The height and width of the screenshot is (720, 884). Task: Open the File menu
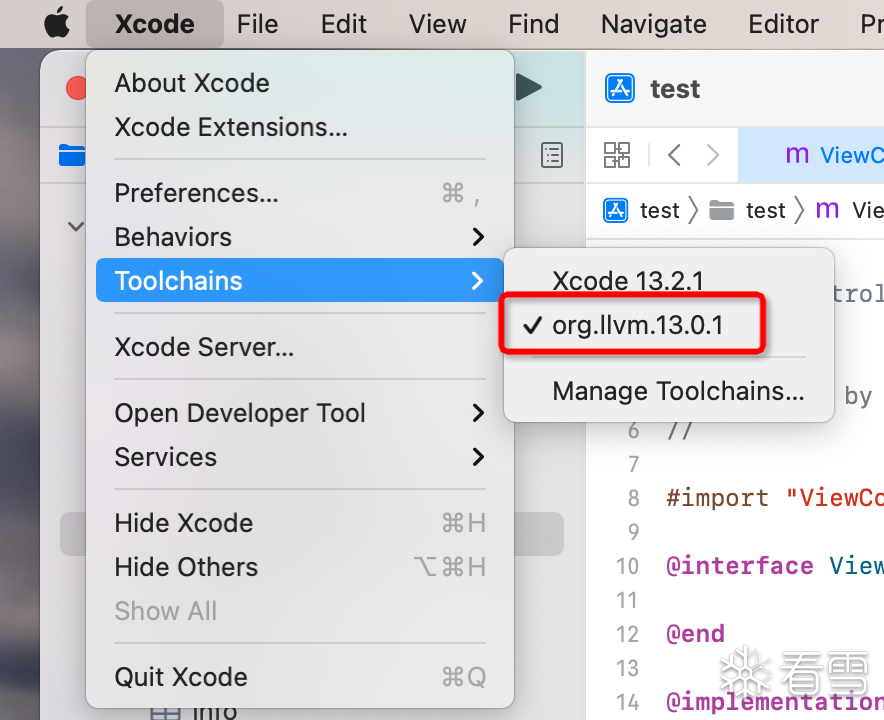coord(258,24)
